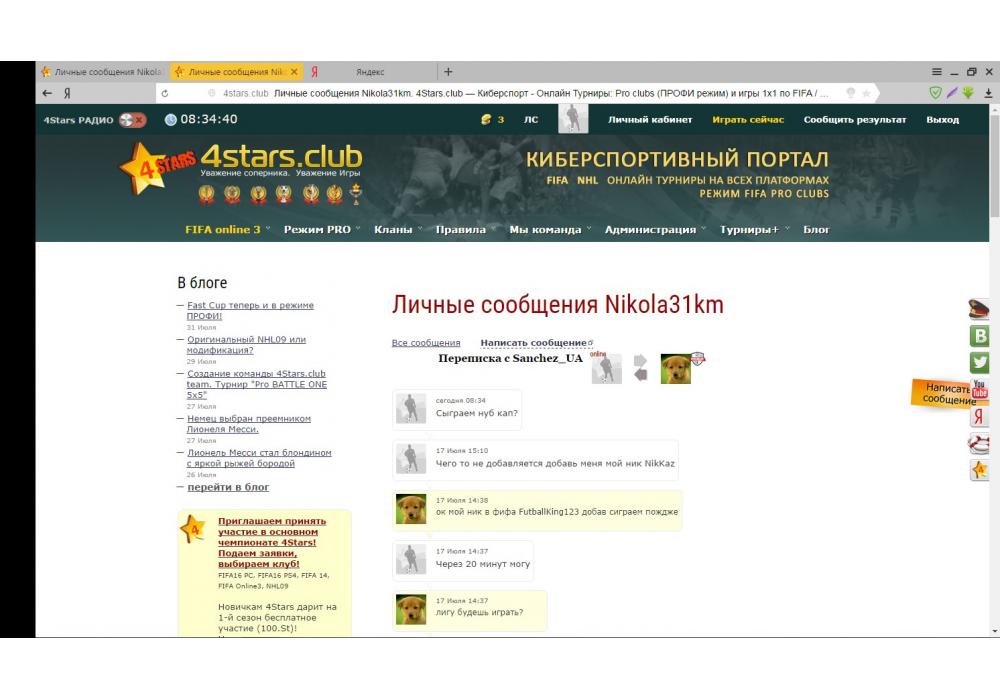
Task: Click the purple feather extension icon
Action: (952, 93)
